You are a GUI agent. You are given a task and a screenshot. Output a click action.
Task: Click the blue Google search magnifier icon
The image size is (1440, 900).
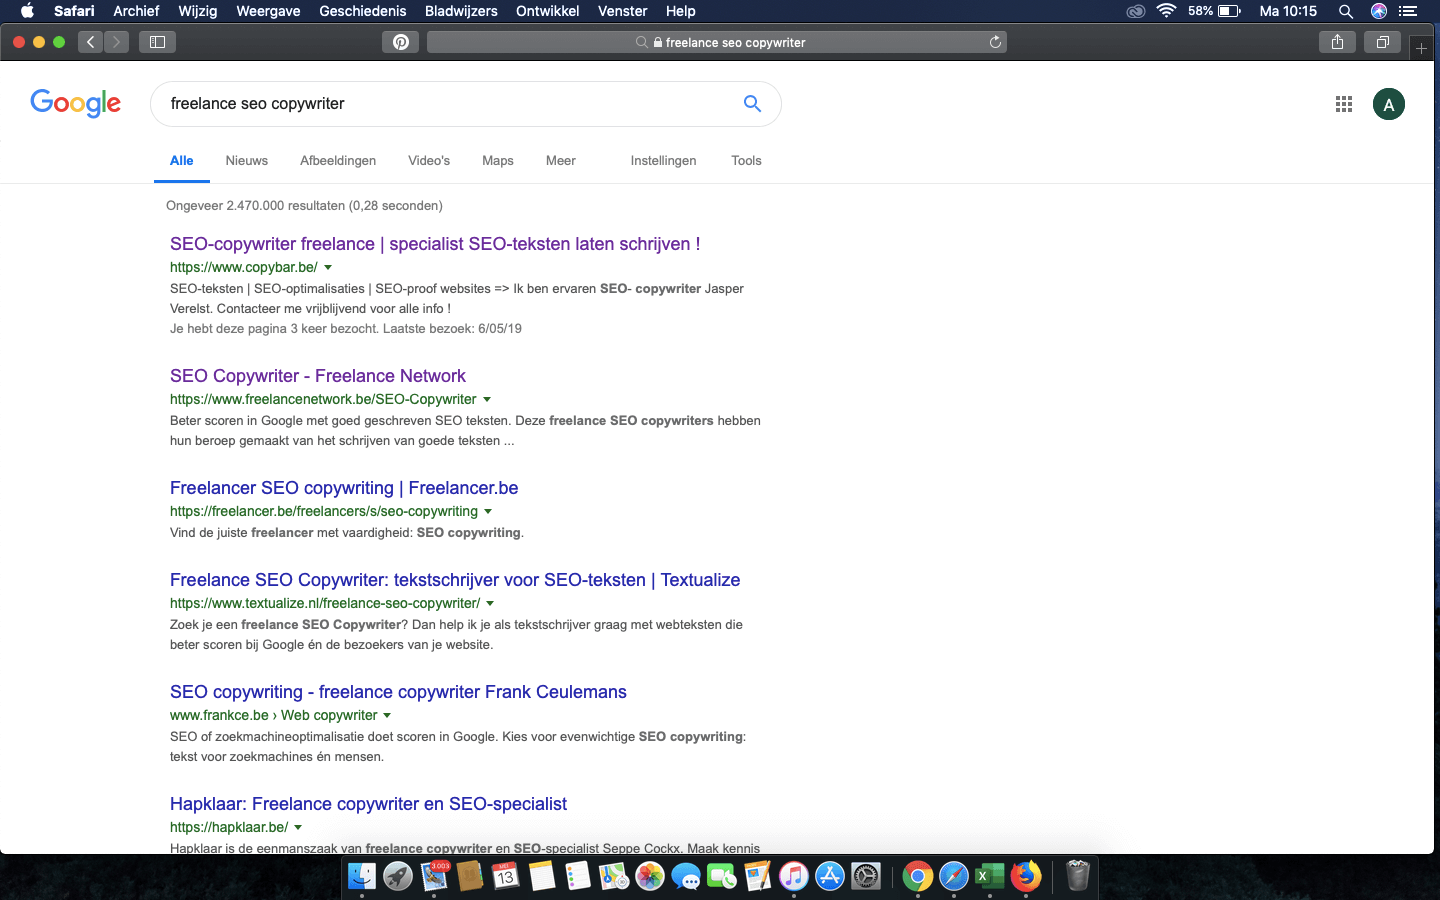752,103
